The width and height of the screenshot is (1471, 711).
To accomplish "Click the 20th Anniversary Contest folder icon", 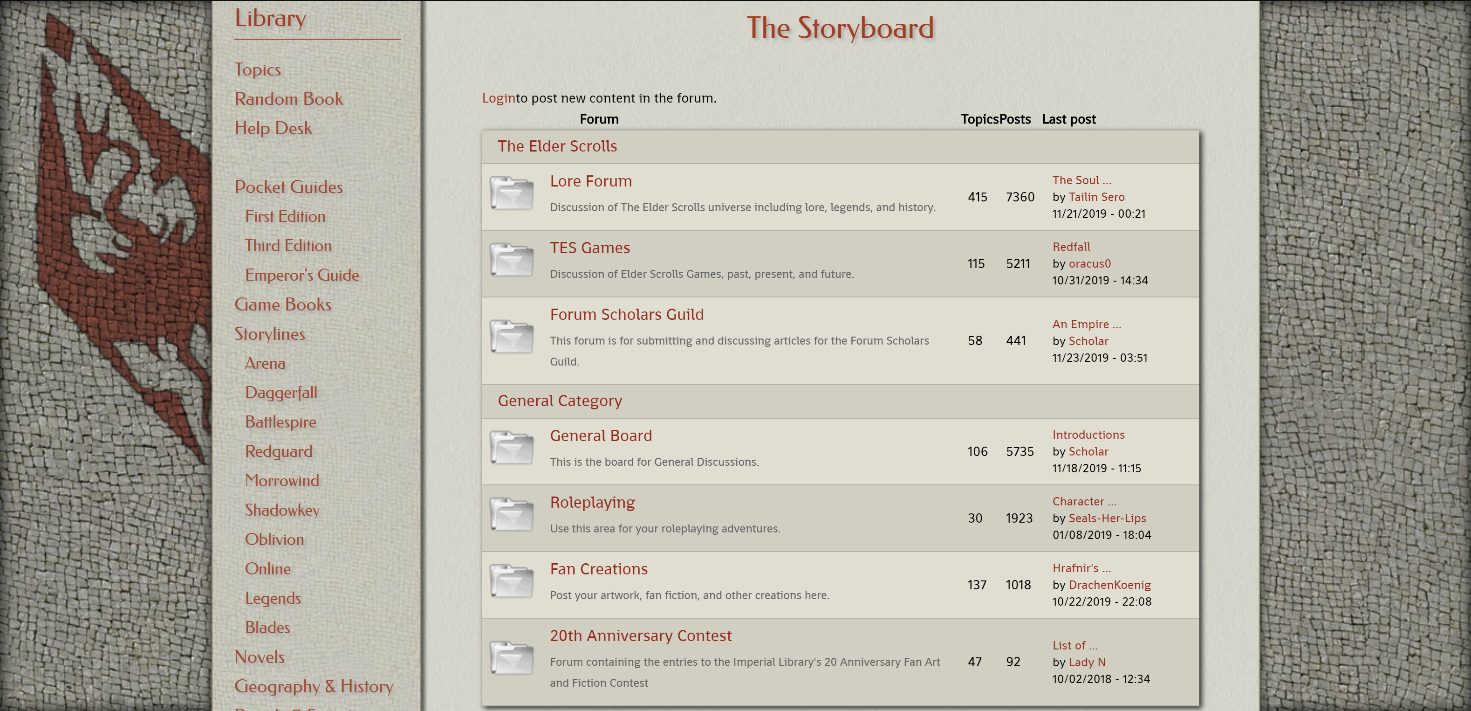I will click(512, 658).
